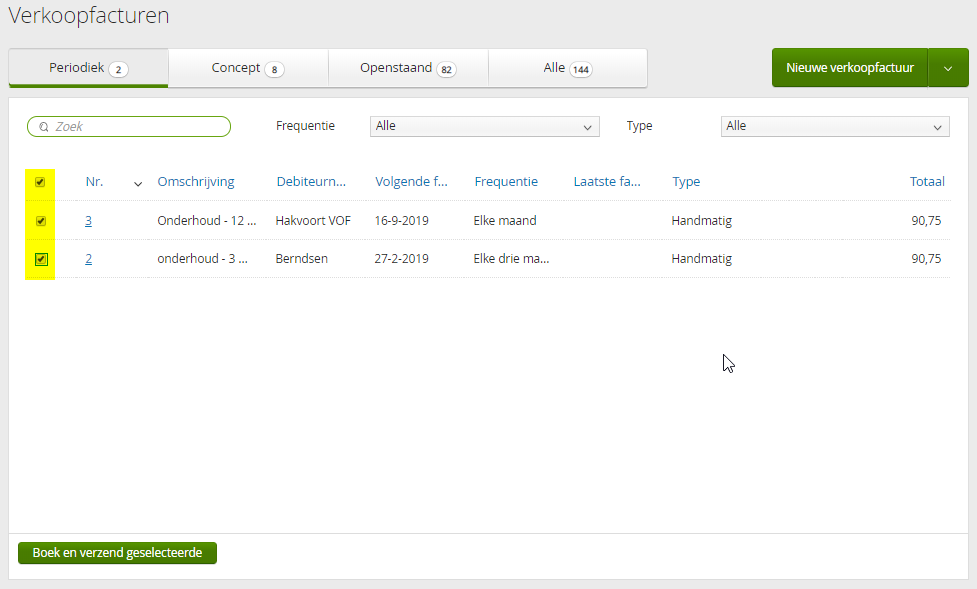Click Nieuwe verkoopfactuur button
The image size is (977, 589).
tap(850, 68)
